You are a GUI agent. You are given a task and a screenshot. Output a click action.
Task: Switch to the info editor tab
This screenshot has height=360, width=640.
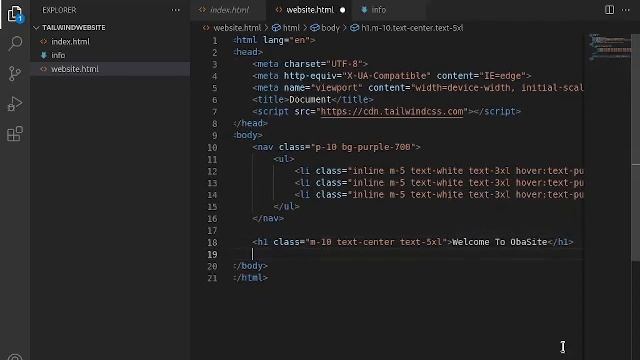click(378, 10)
